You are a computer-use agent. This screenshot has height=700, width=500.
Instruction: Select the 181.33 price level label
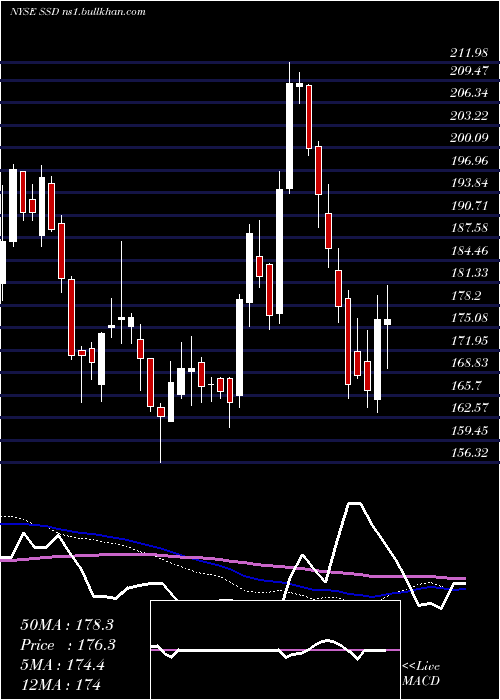470,273
